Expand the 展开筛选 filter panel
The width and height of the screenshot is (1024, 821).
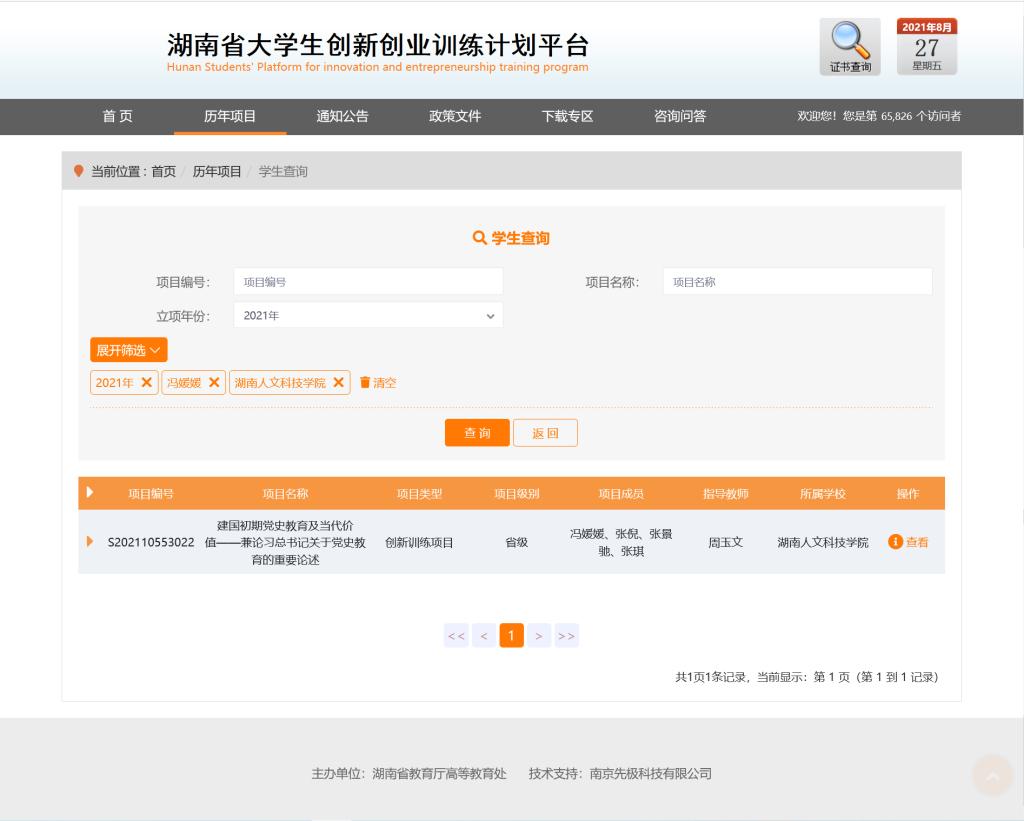[128, 350]
